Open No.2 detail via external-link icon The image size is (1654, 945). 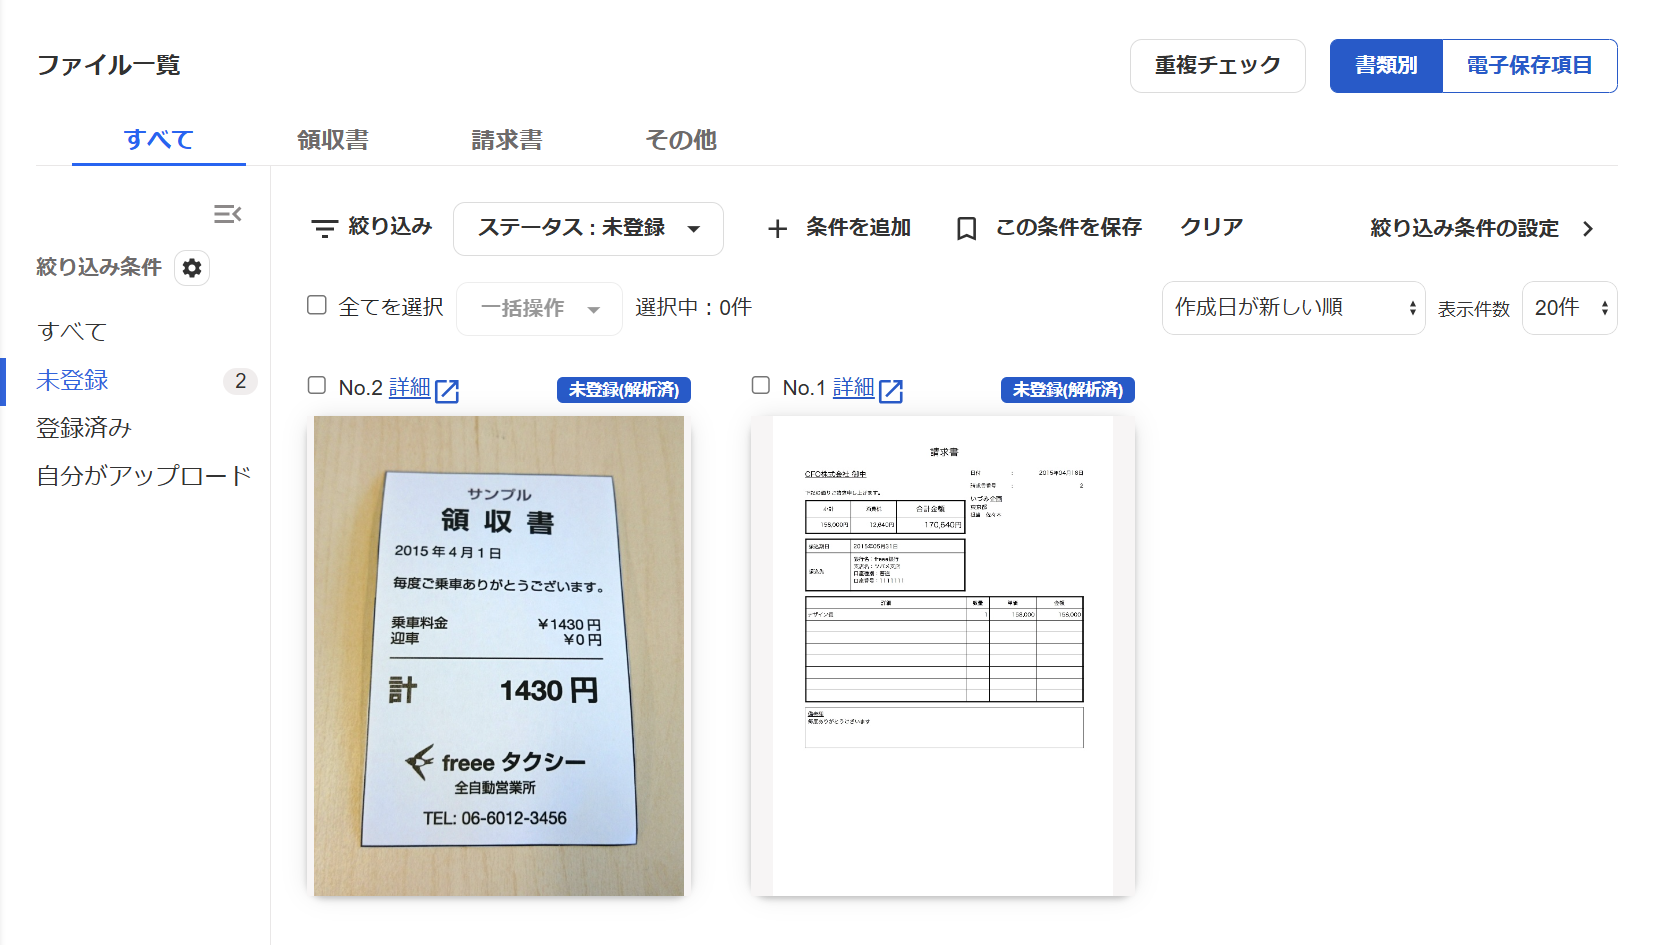coord(447,390)
